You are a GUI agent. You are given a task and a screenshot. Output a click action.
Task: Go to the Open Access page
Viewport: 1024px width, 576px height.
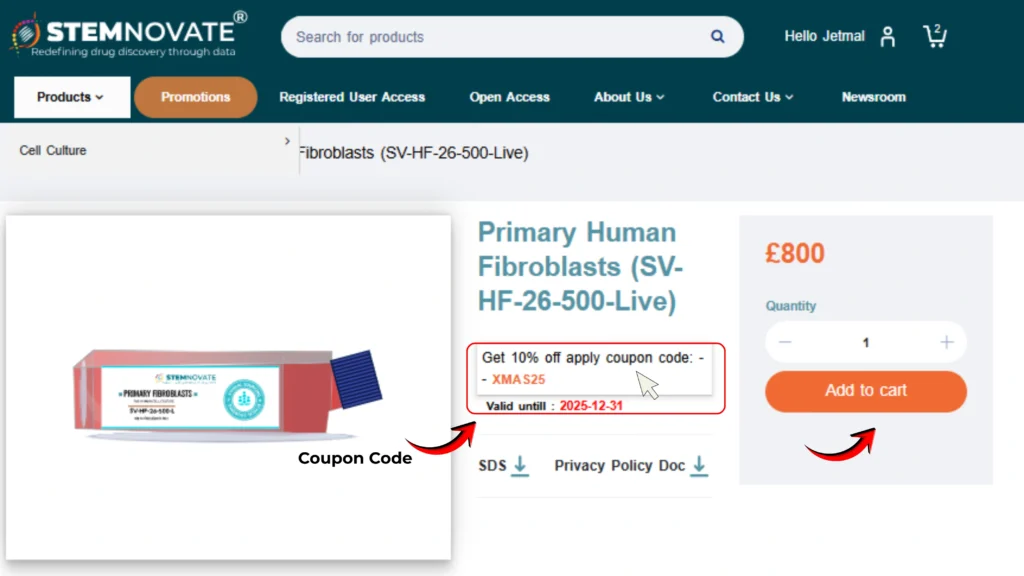(x=510, y=97)
